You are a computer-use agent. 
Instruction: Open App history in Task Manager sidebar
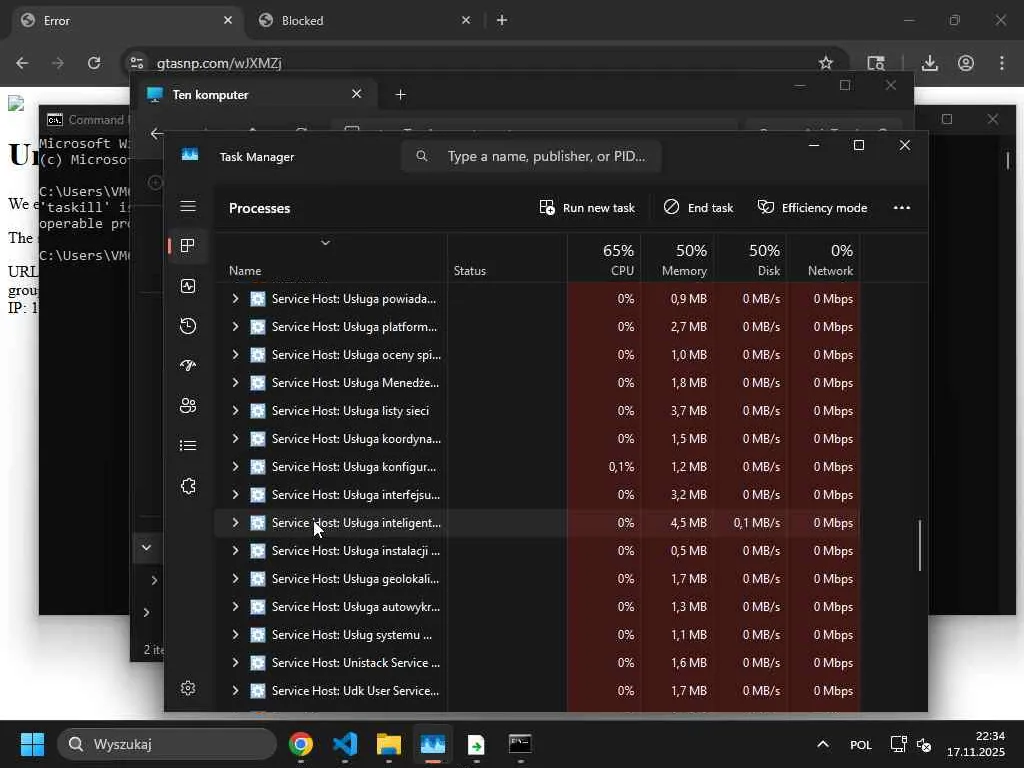click(187, 326)
